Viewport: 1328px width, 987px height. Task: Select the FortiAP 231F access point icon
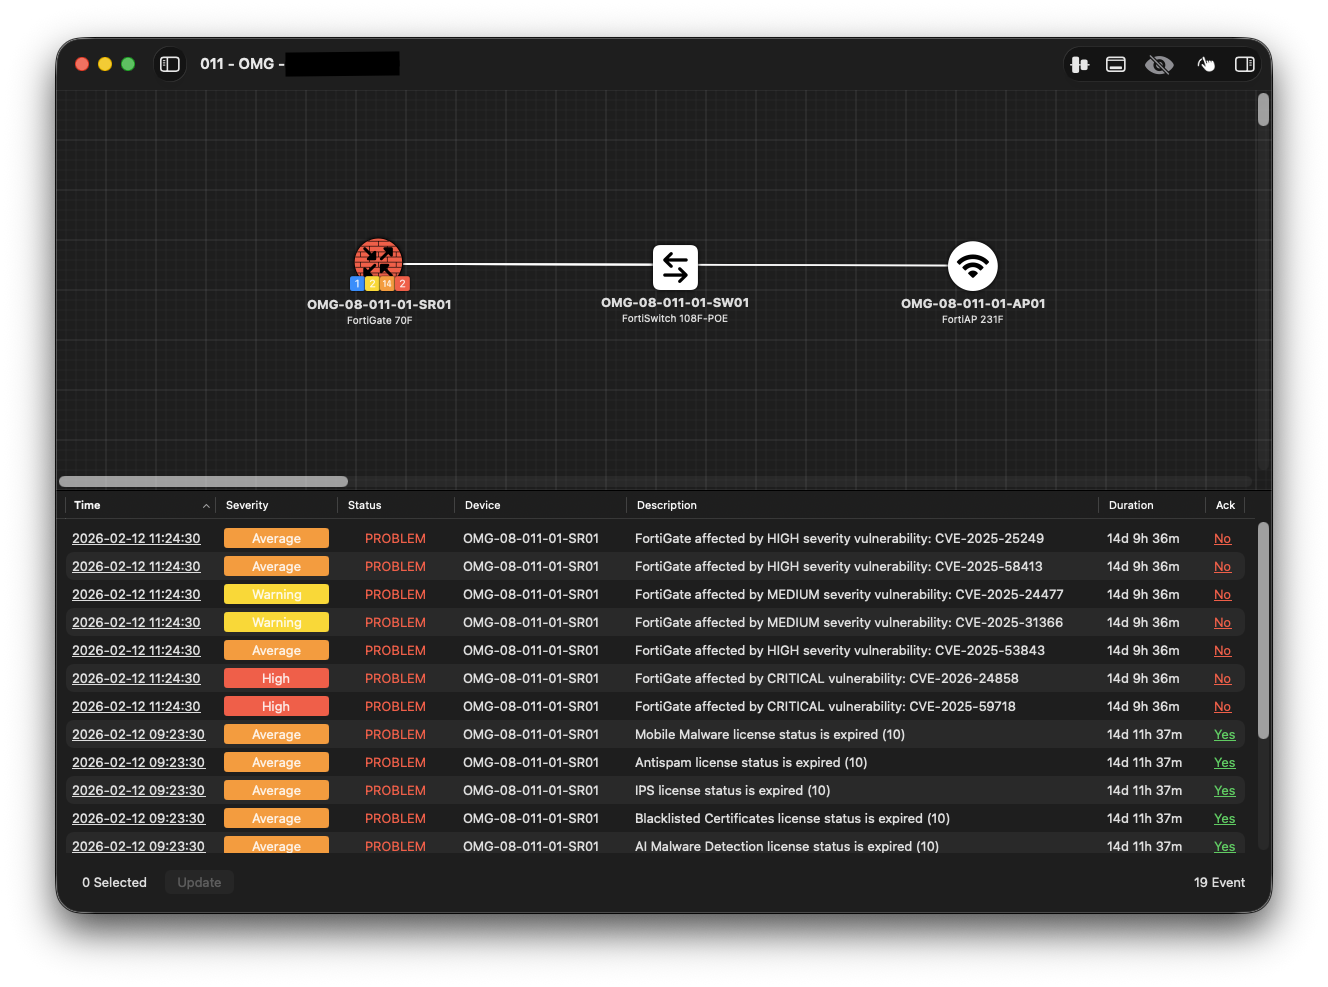click(972, 266)
